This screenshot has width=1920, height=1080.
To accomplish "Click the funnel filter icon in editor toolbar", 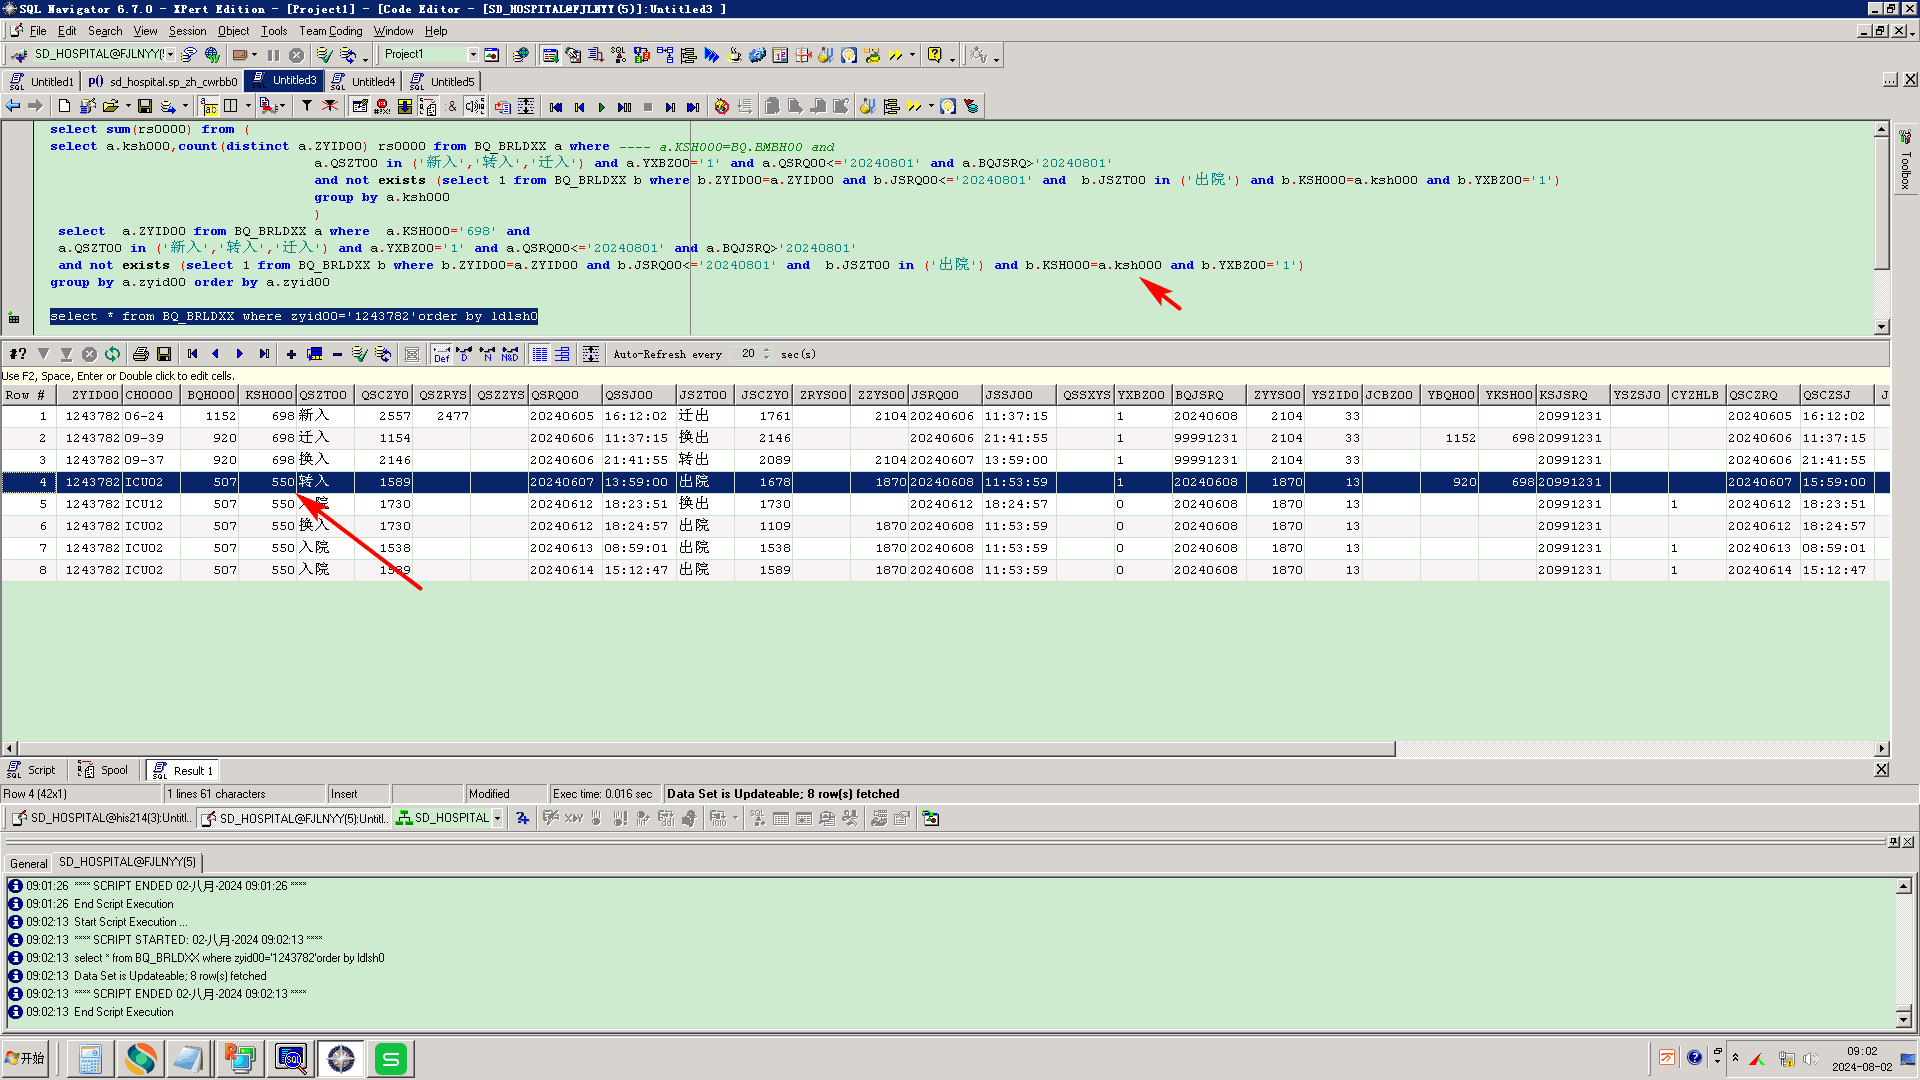I will 307,106.
